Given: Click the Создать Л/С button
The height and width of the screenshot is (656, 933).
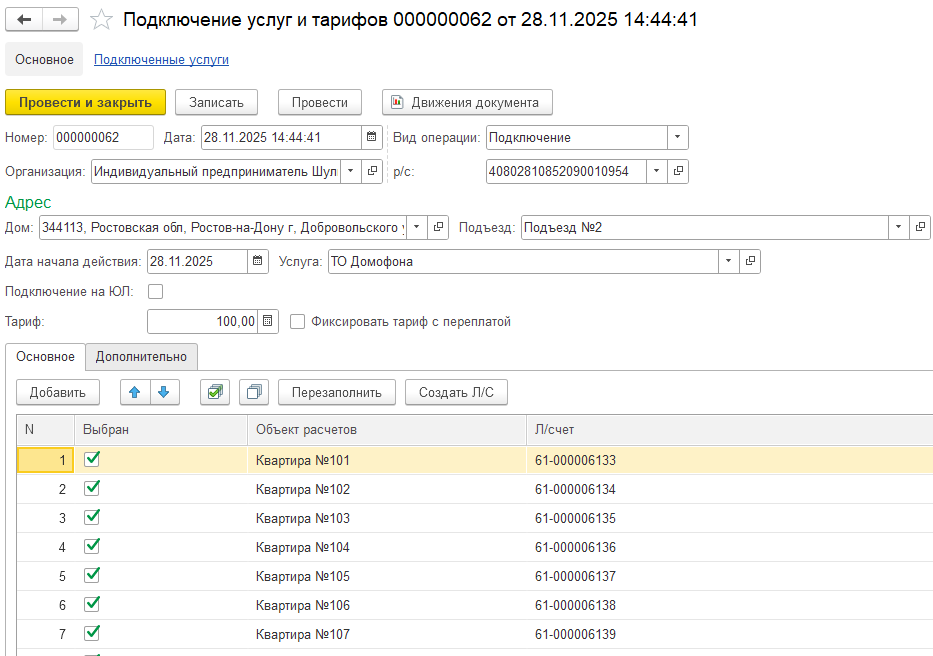Looking at the screenshot, I should point(456,392).
